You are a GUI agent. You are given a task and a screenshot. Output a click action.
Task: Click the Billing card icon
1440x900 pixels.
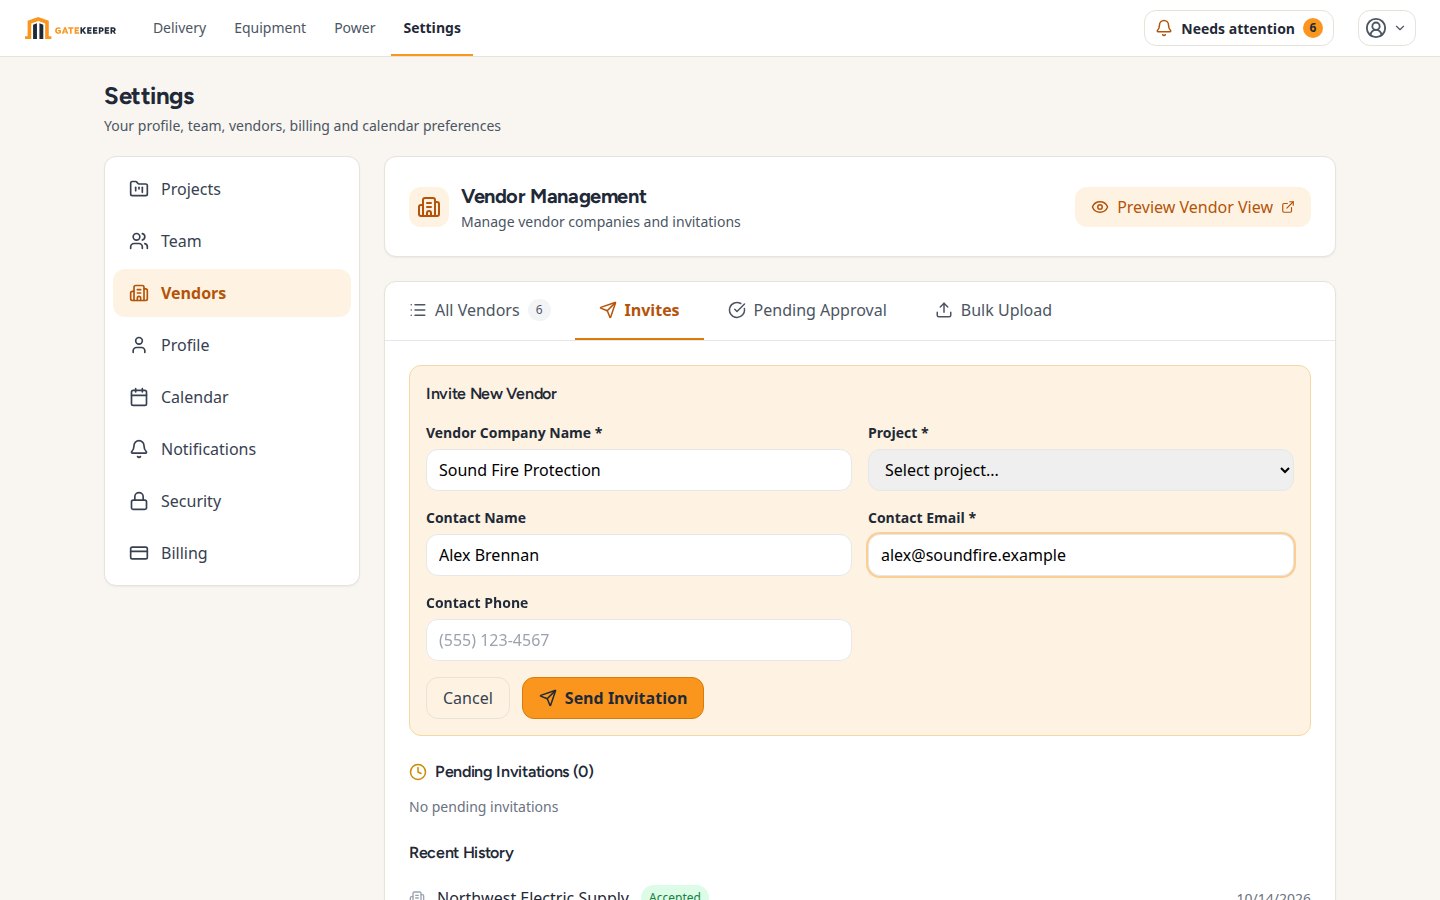[x=139, y=553]
